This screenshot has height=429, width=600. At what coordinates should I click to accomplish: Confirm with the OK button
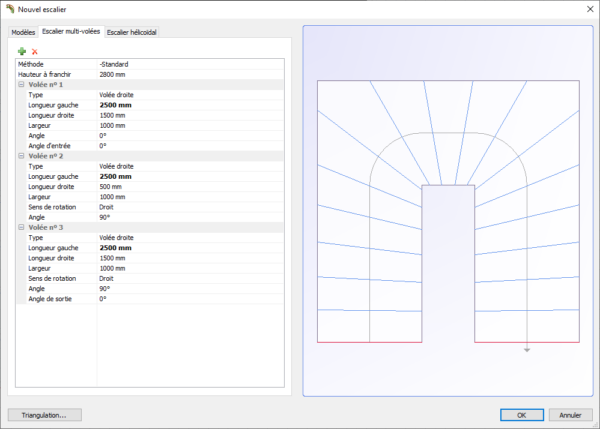click(x=522, y=415)
